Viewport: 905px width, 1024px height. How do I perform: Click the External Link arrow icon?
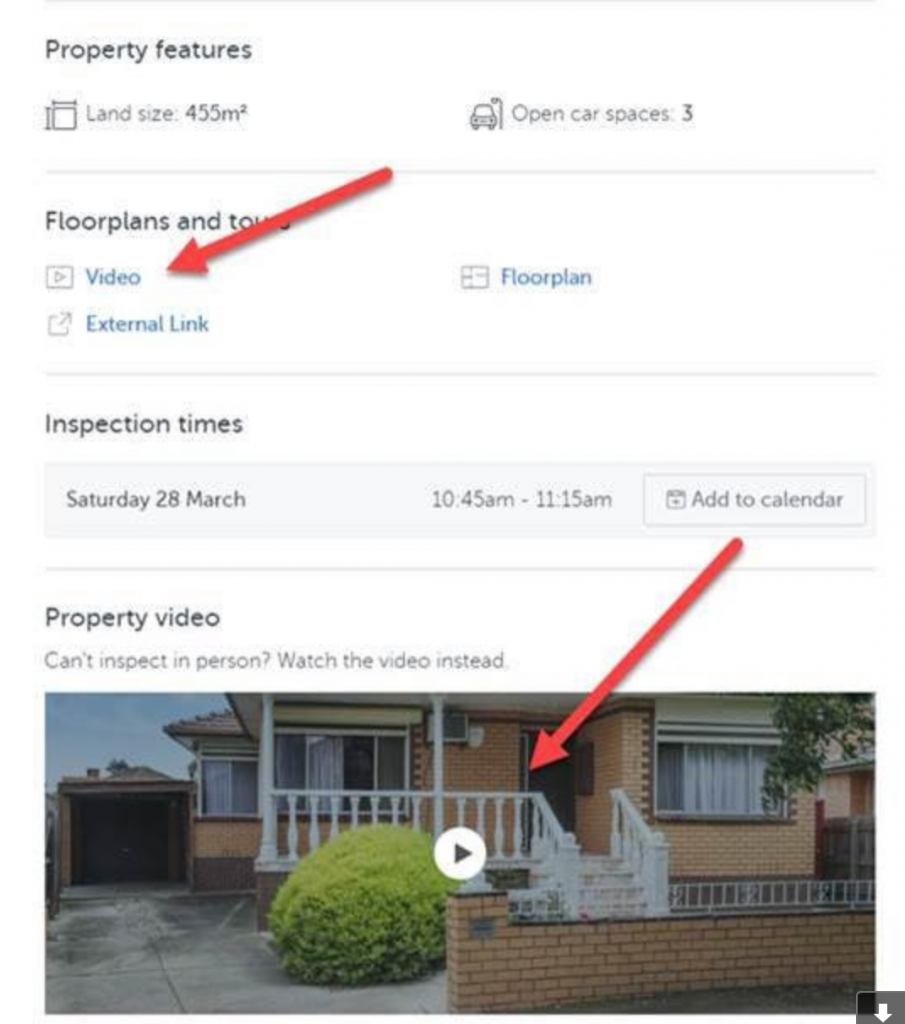59,324
